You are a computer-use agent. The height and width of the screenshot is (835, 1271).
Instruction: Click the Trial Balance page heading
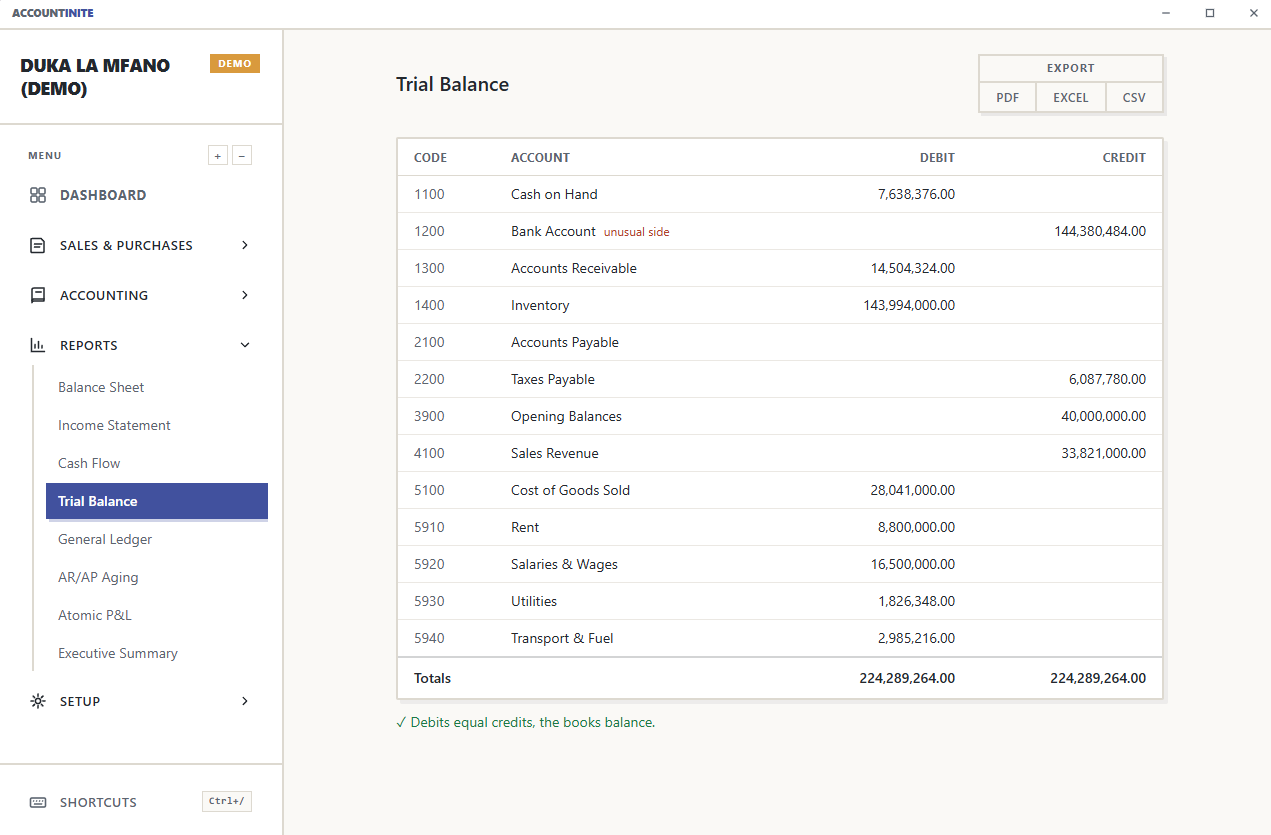[452, 84]
